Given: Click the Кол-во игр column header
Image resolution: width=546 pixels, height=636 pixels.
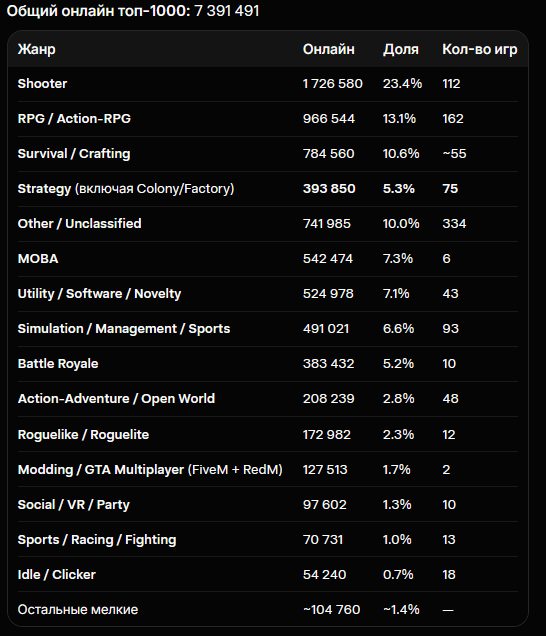Looking at the screenshot, I should coord(479,49).
